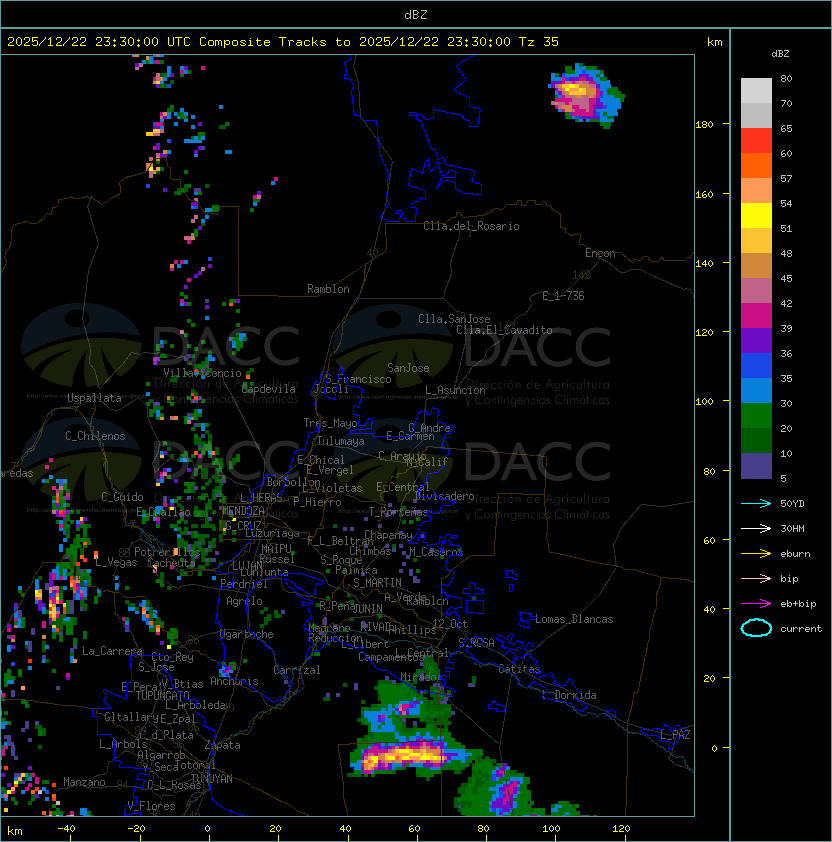Viewport: 832px width, 842px height.
Task: Click the 'eb+bip' legend label
Action: pyautogui.click(x=798, y=604)
